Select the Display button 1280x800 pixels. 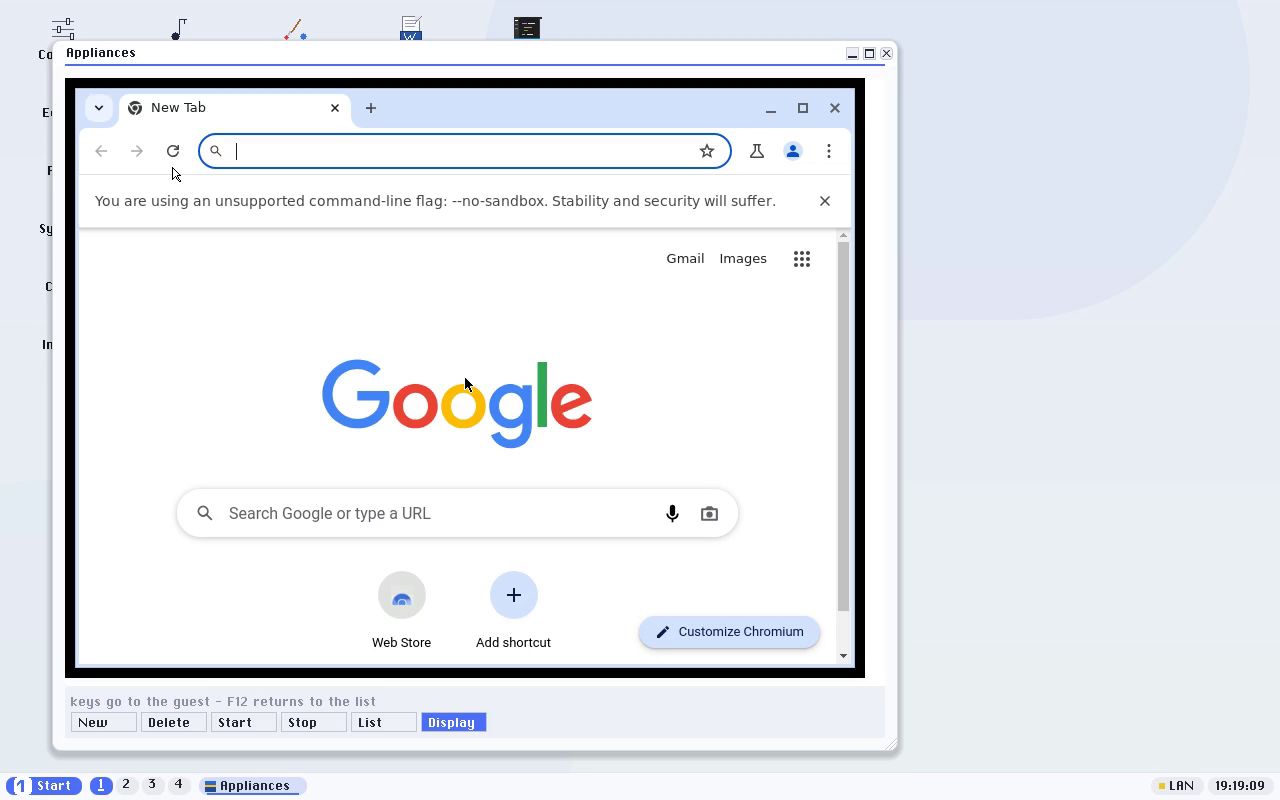click(454, 722)
